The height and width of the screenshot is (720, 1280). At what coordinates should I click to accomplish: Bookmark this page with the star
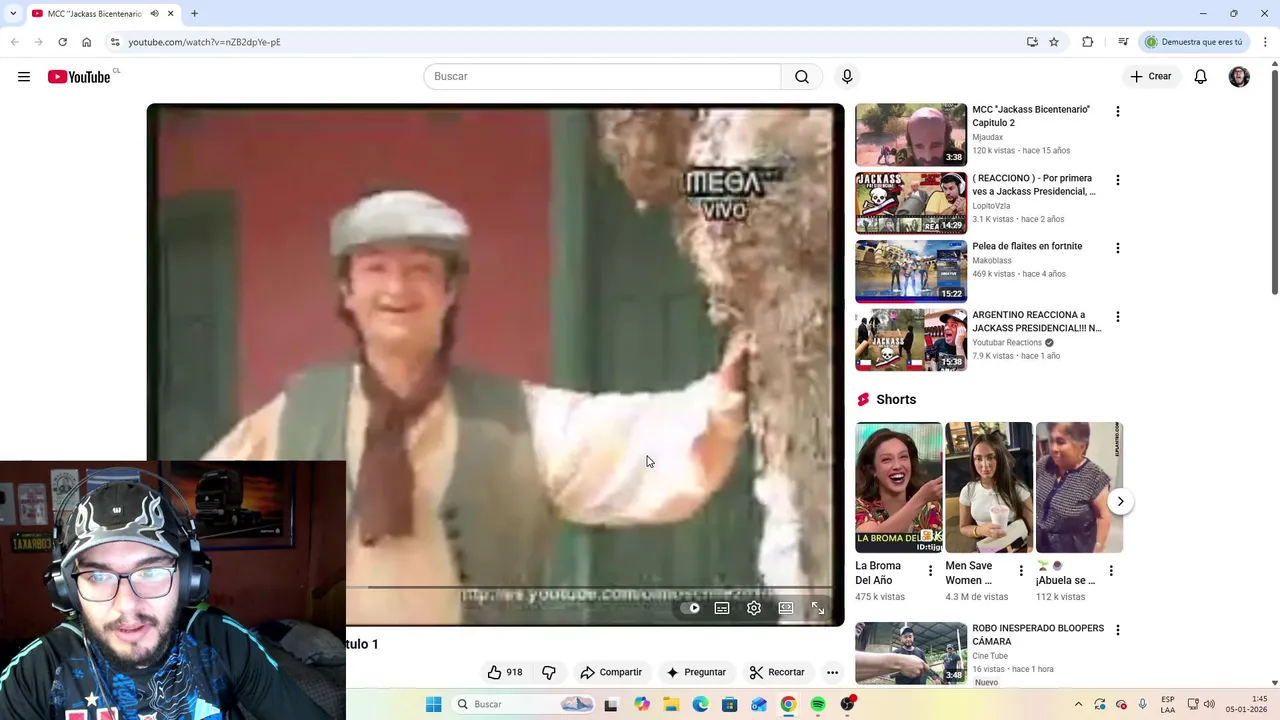pos(1054,42)
